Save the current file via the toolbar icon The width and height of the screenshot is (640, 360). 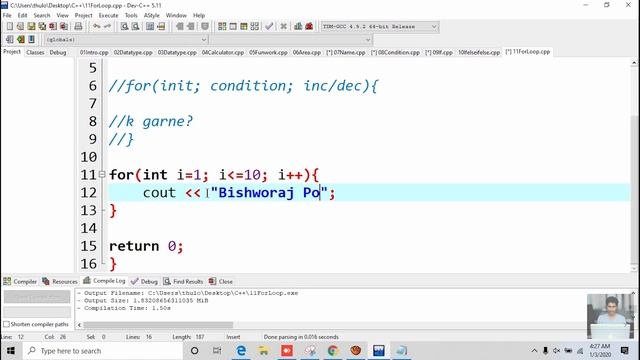31,27
